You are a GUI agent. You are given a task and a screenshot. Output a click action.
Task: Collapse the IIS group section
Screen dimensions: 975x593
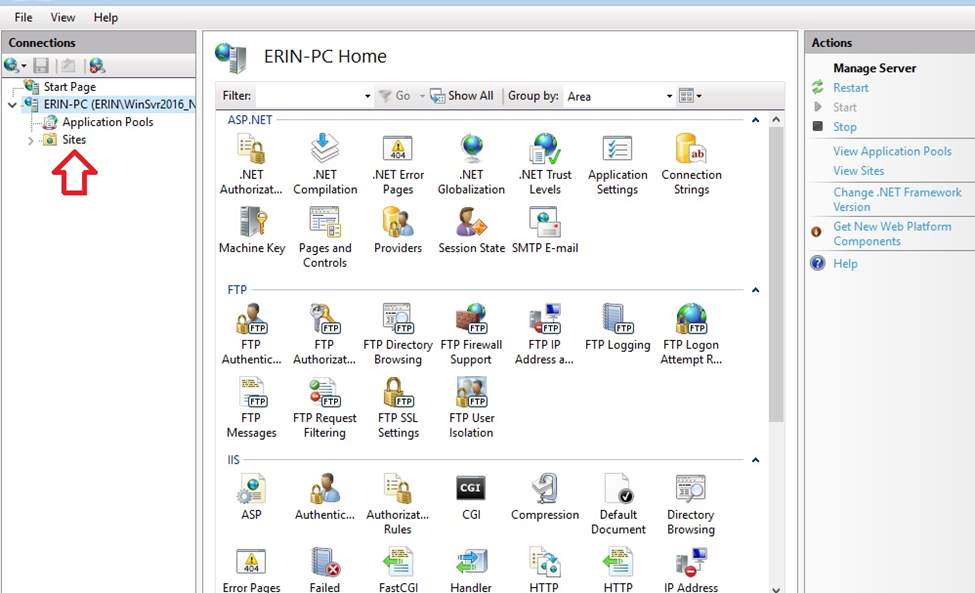756,460
